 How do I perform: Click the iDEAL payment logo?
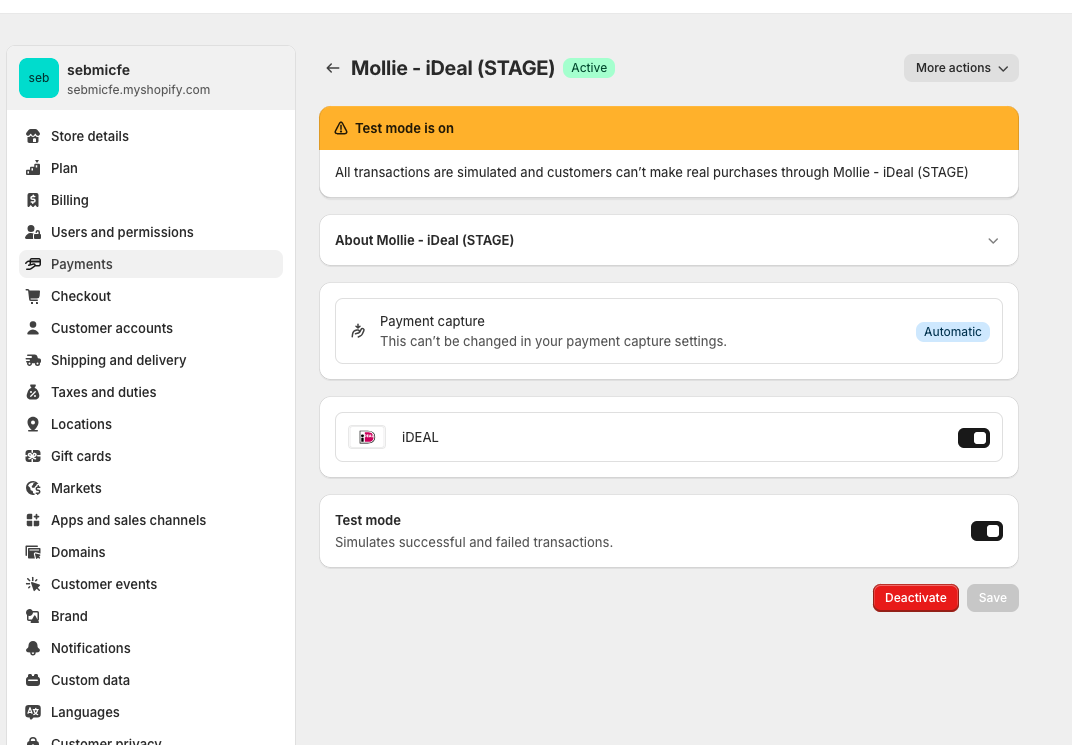367,437
